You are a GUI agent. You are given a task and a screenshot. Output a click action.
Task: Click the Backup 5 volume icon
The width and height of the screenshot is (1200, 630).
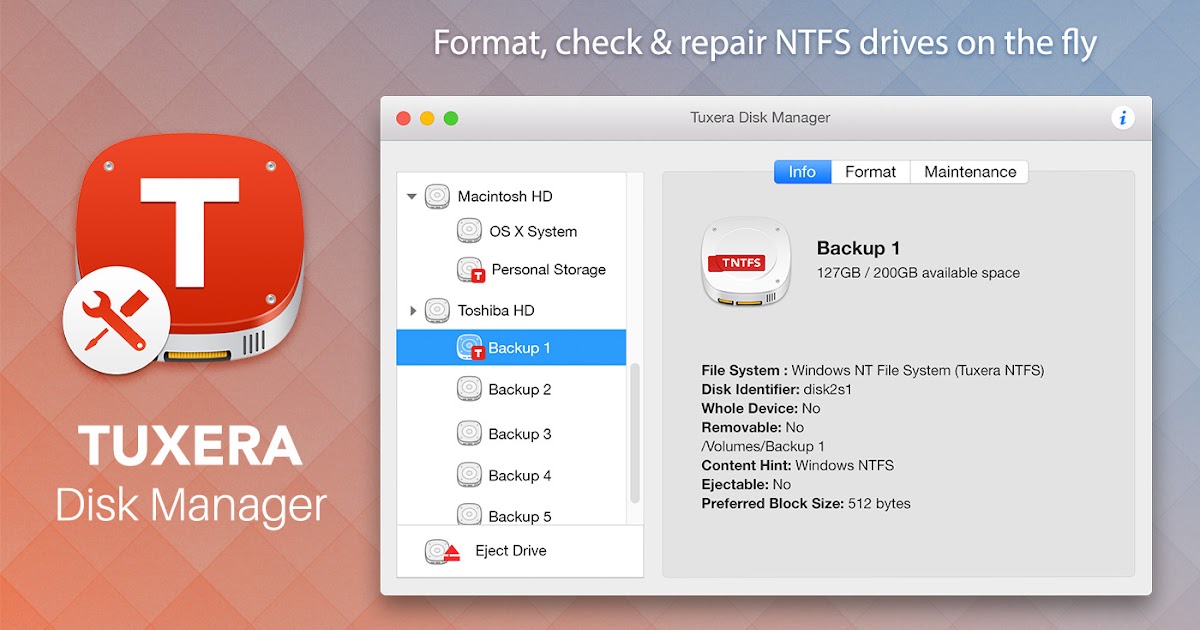click(x=469, y=515)
